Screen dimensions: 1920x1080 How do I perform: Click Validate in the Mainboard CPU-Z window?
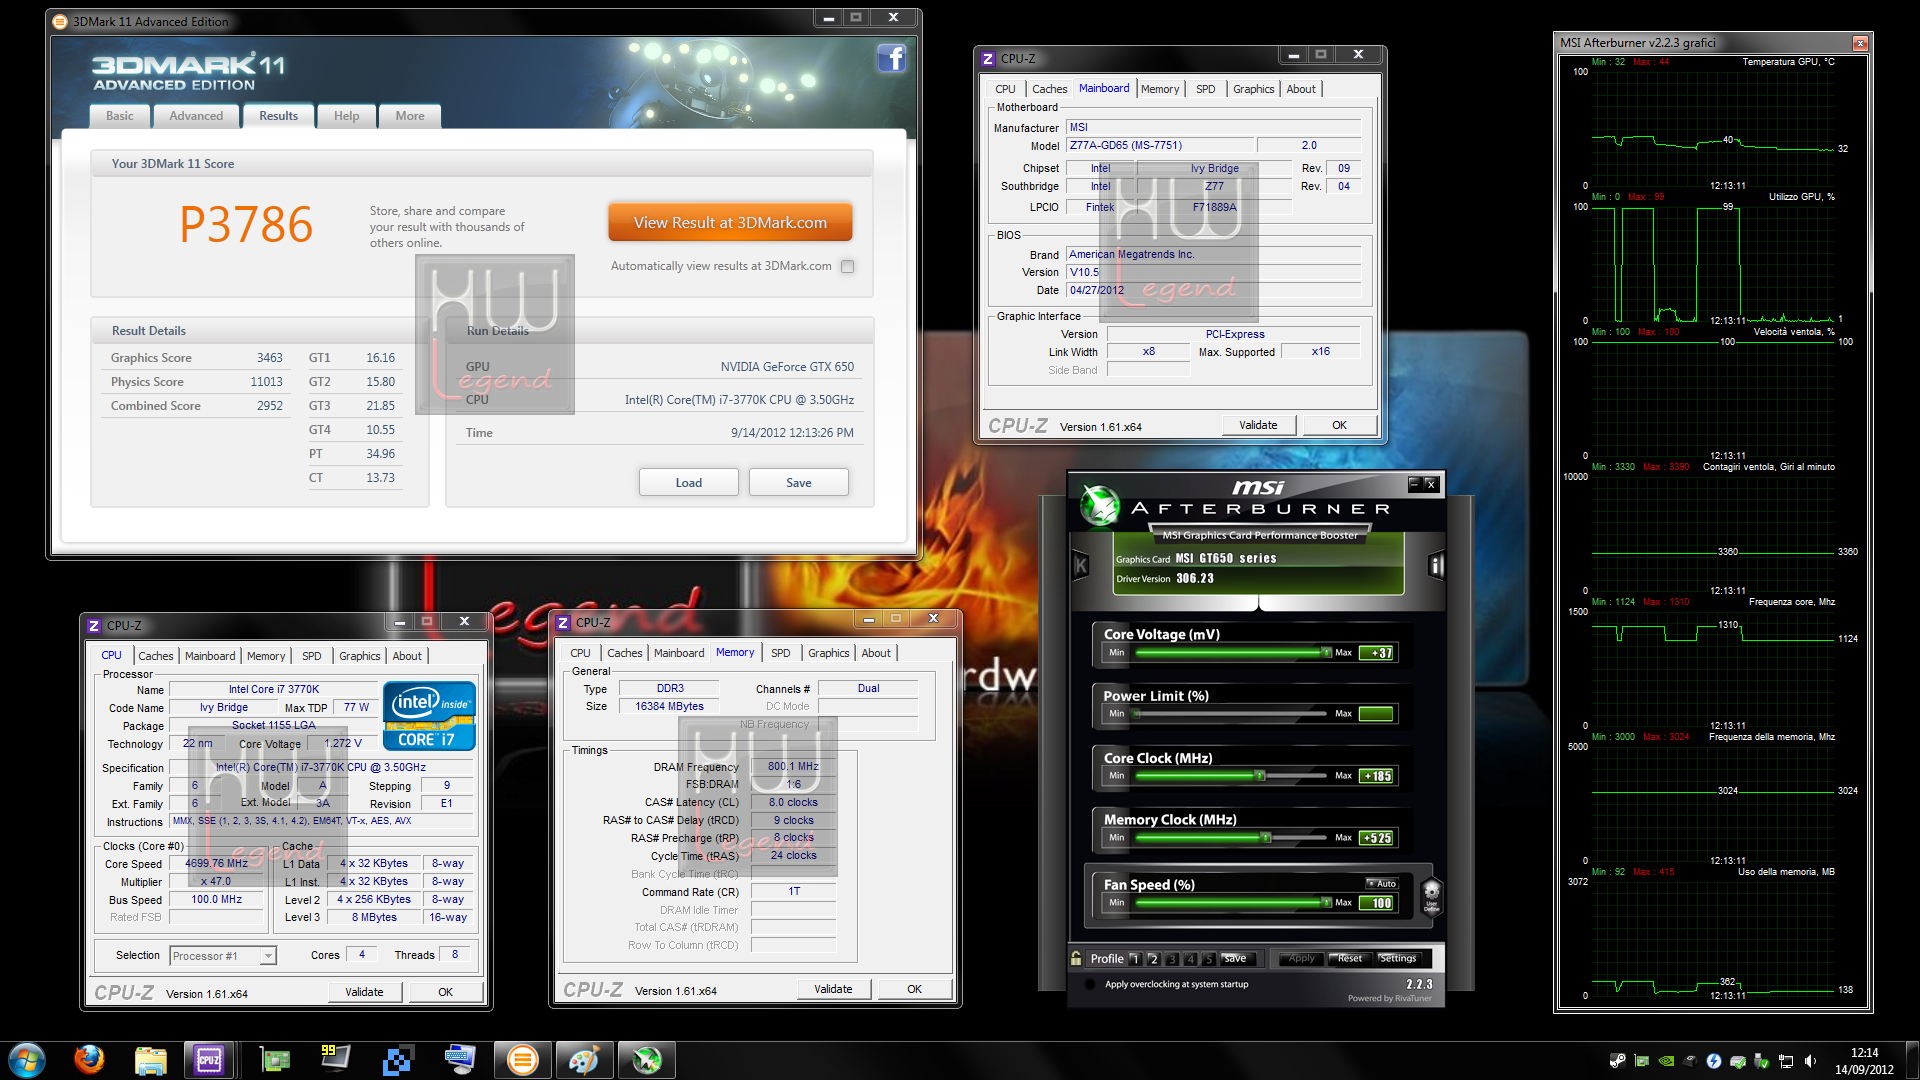tap(1258, 425)
